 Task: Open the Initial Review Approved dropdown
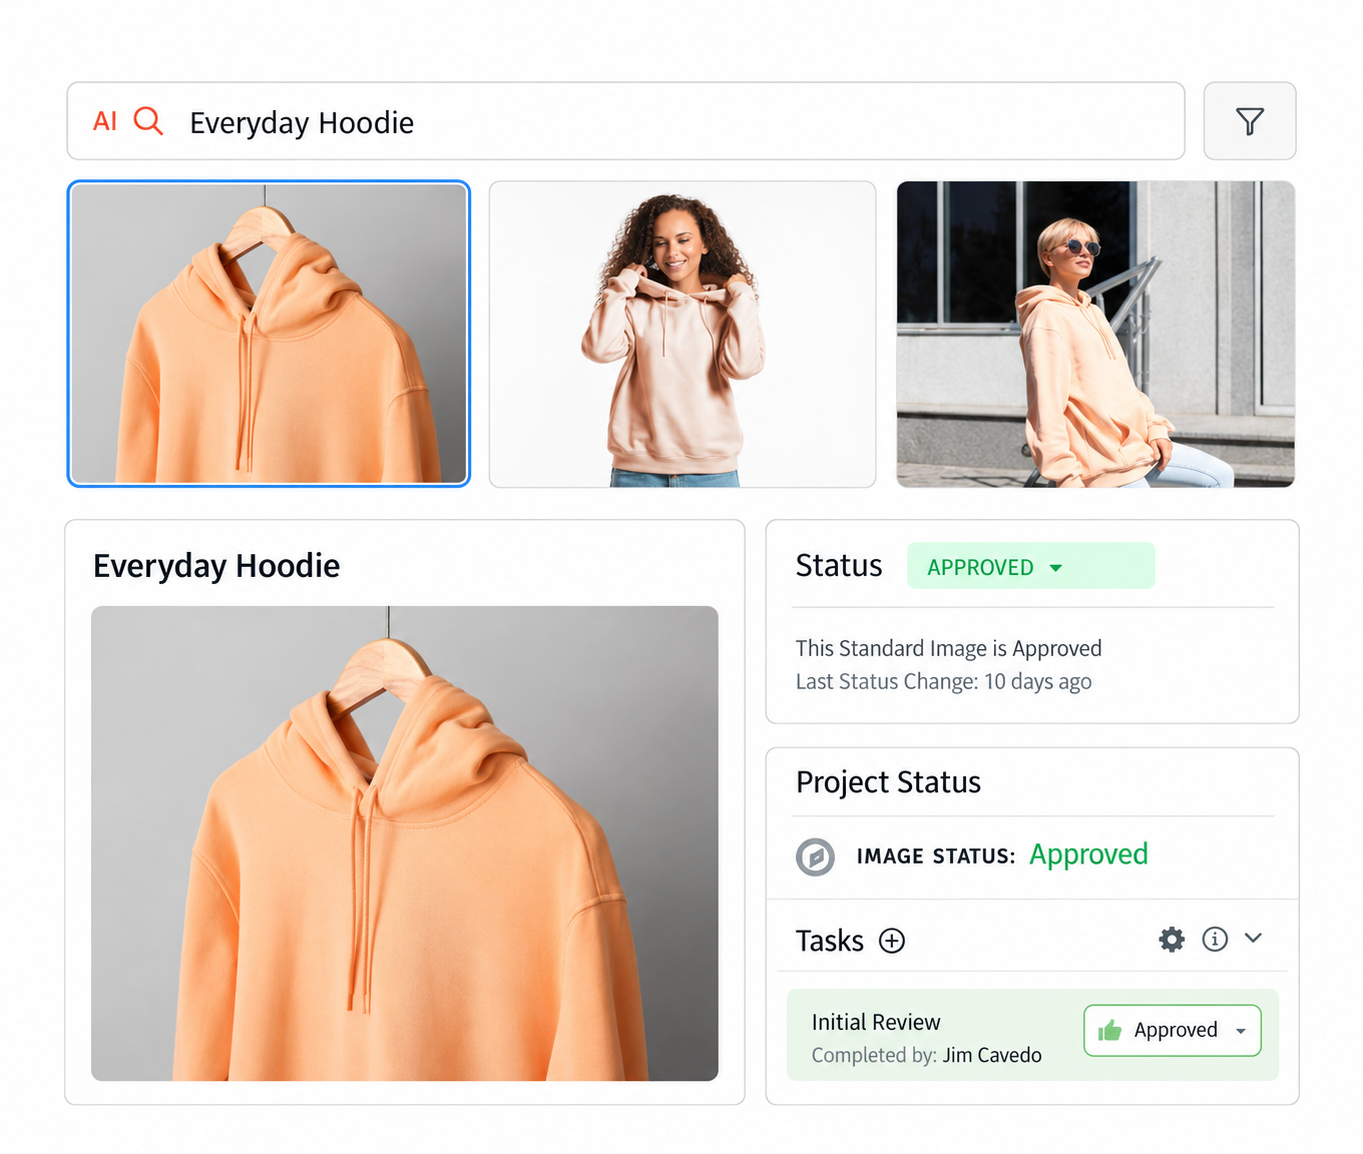pos(1172,1030)
